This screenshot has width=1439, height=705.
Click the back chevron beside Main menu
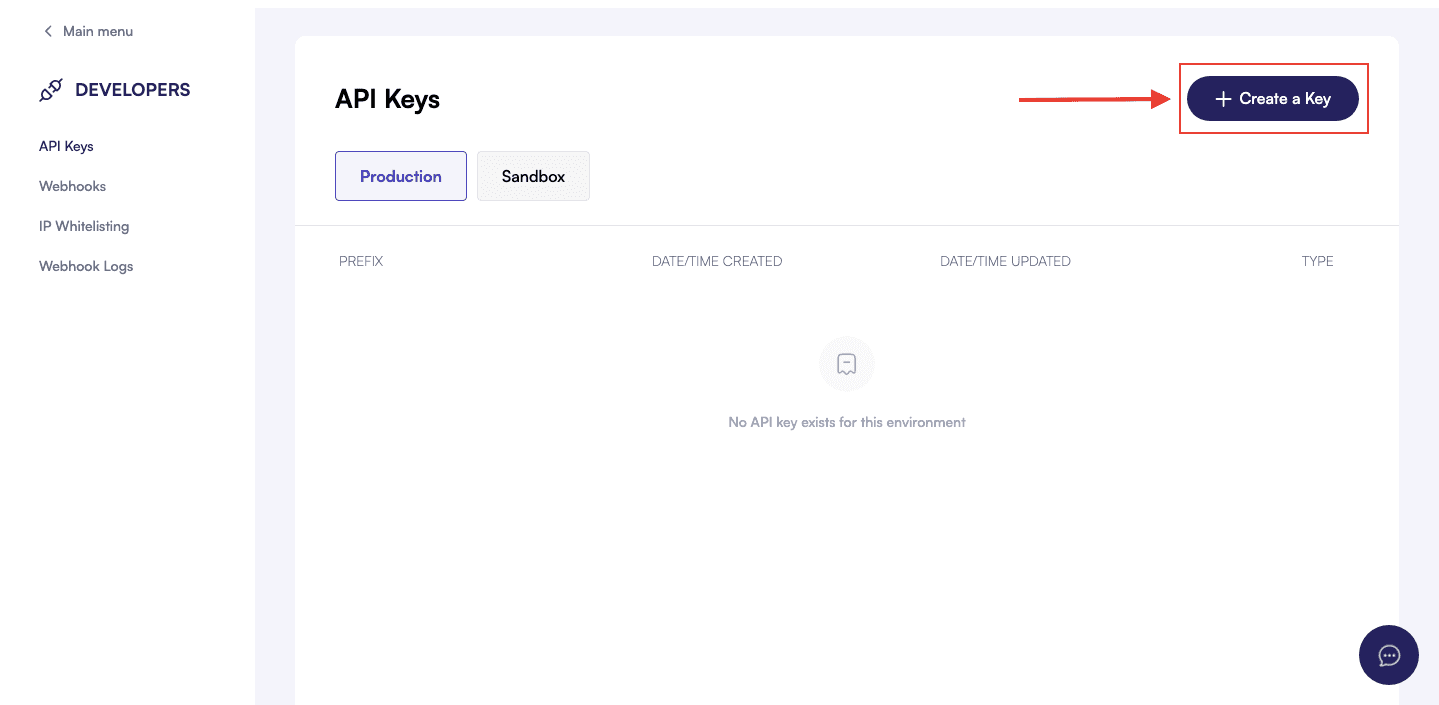pyautogui.click(x=47, y=31)
